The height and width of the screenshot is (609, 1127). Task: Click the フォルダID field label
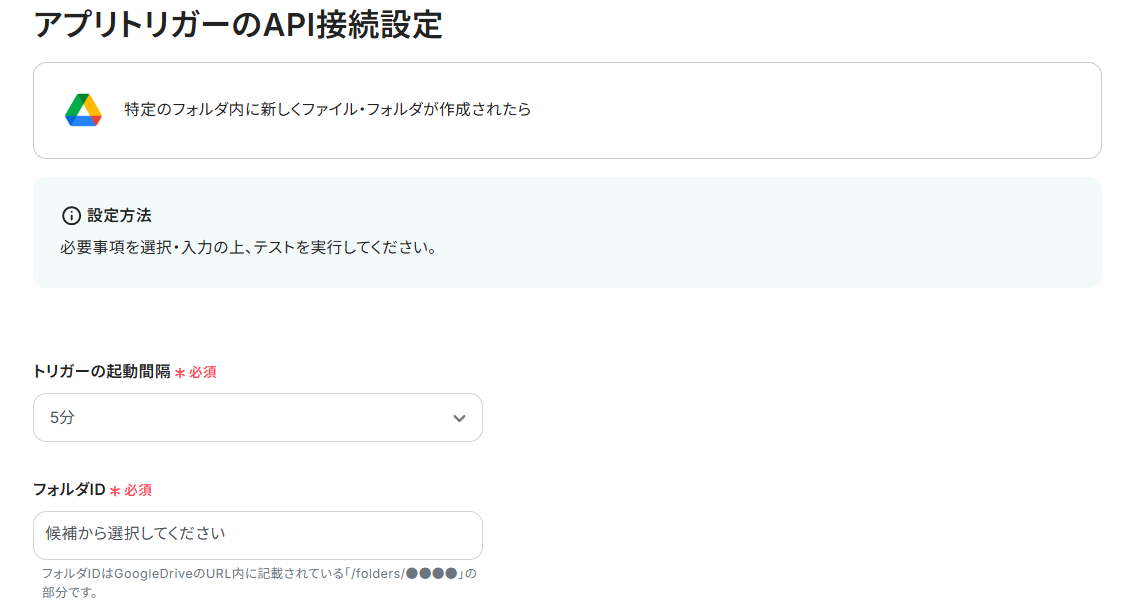pos(69,490)
